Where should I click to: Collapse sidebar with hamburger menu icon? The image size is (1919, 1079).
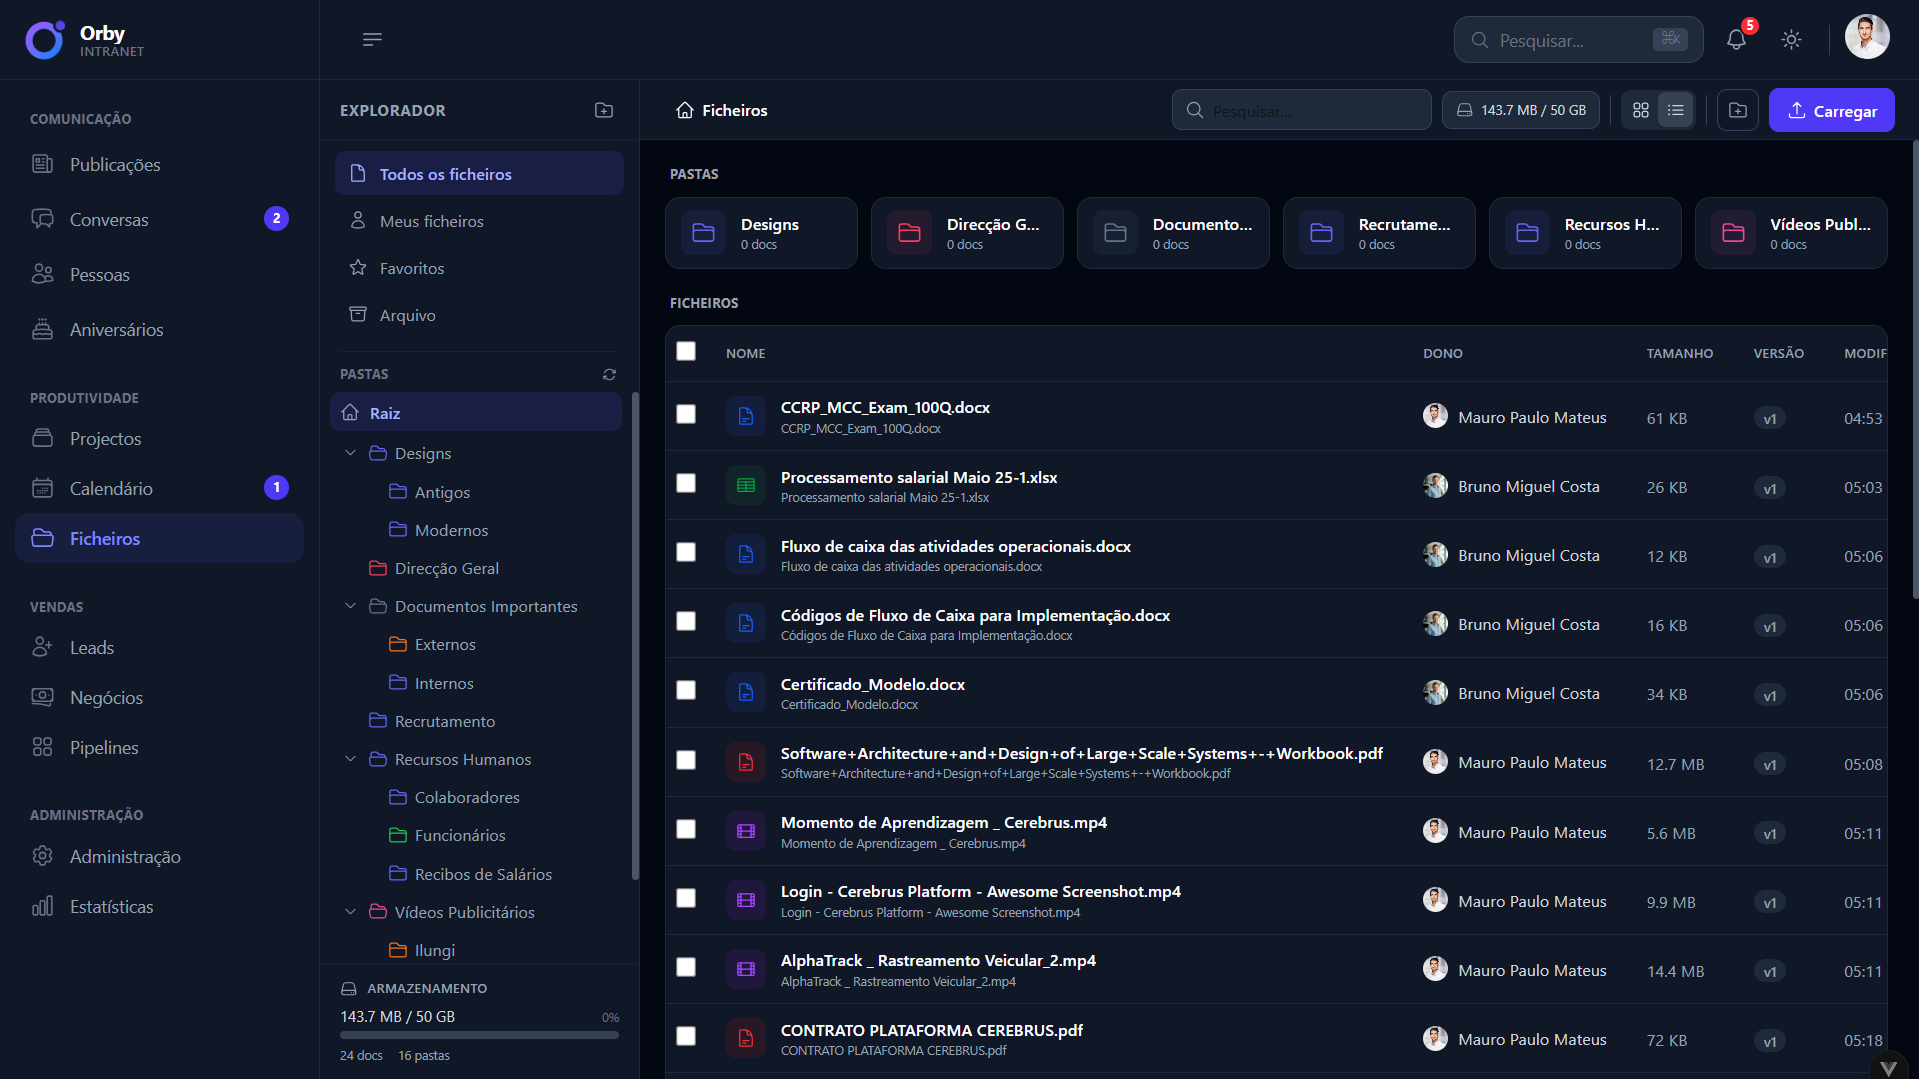coord(372,40)
